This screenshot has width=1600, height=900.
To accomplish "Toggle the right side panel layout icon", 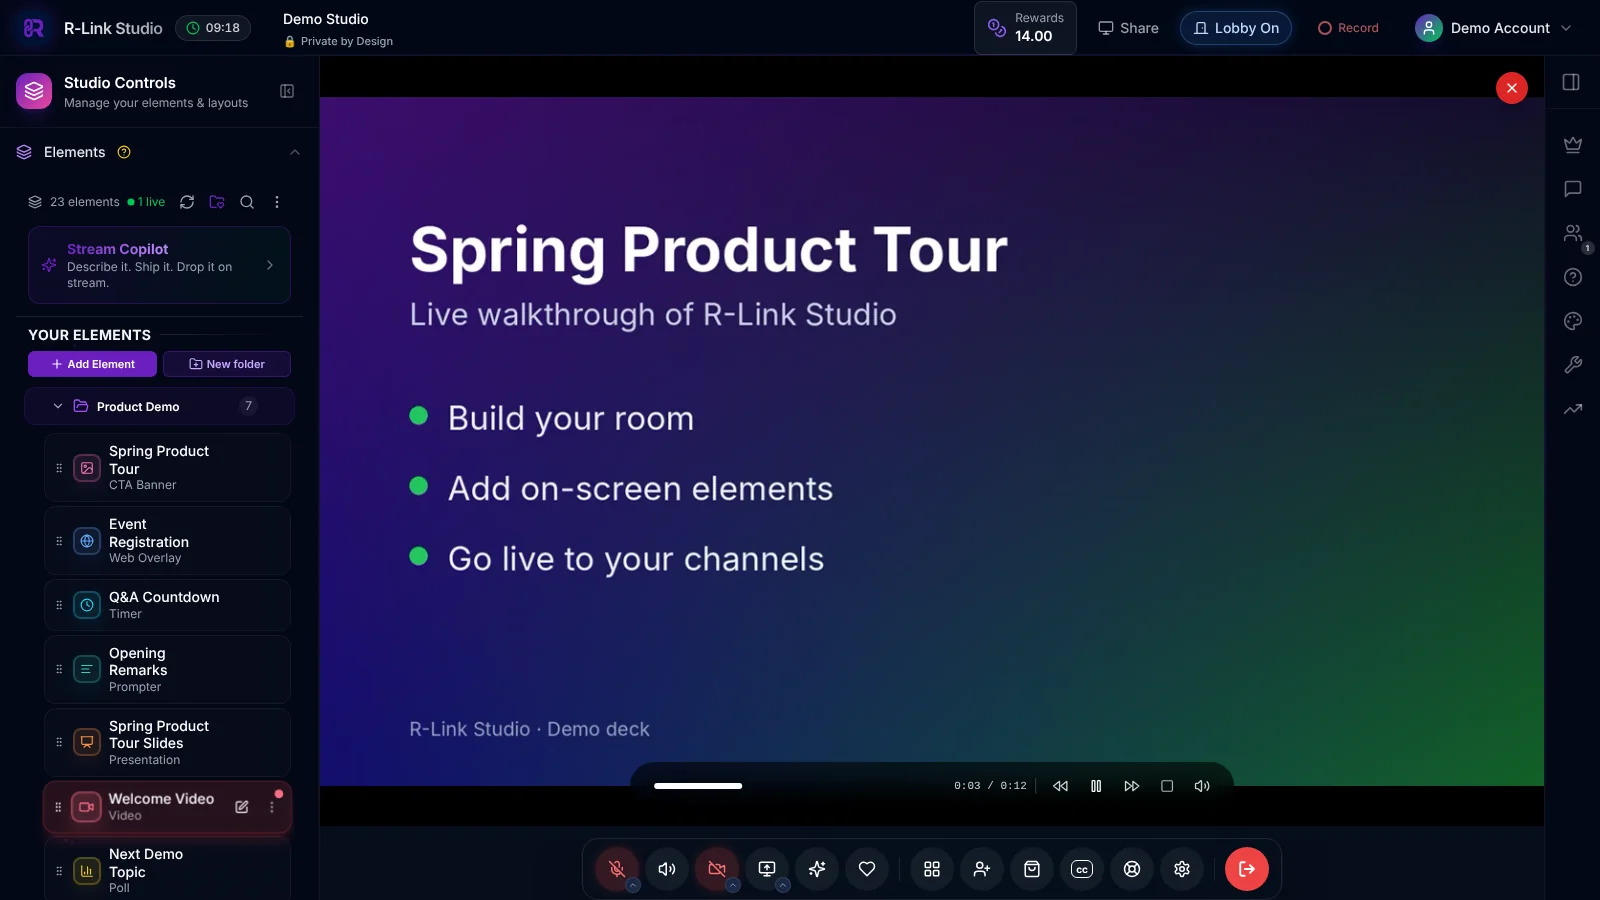I will coord(1572,82).
